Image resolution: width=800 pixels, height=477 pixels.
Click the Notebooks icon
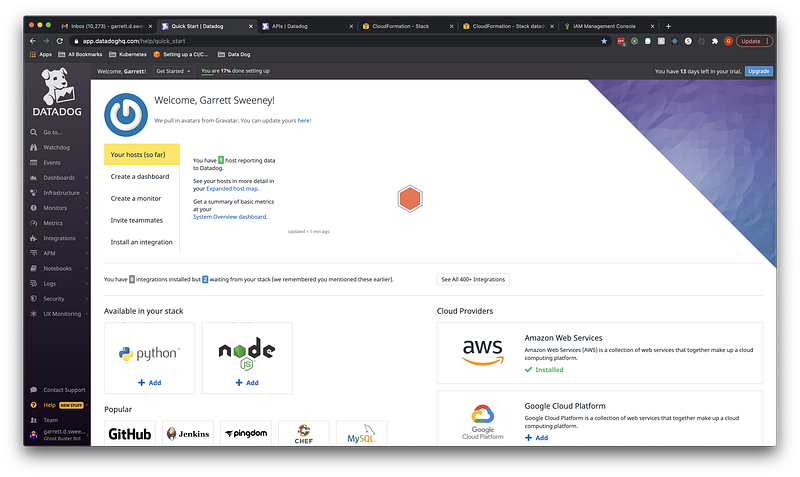pyautogui.click(x=34, y=268)
